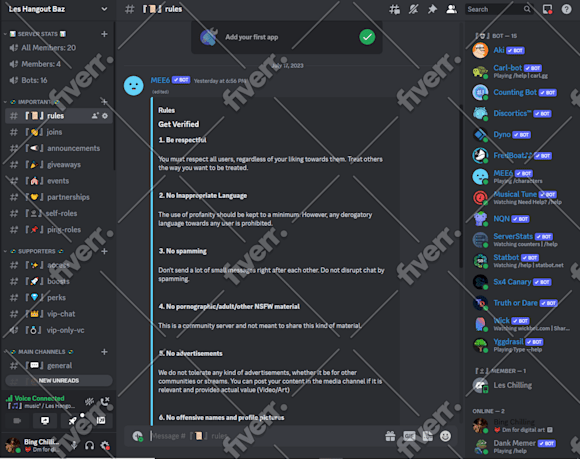The height and width of the screenshot is (459, 580).
Task: Toggle notification settings bell icon
Action: 413,9
